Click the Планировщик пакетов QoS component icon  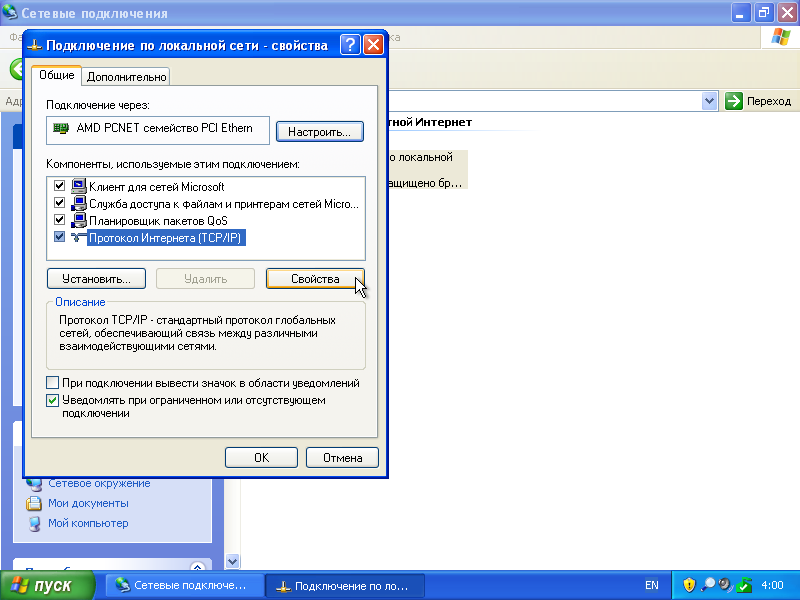tap(79, 220)
